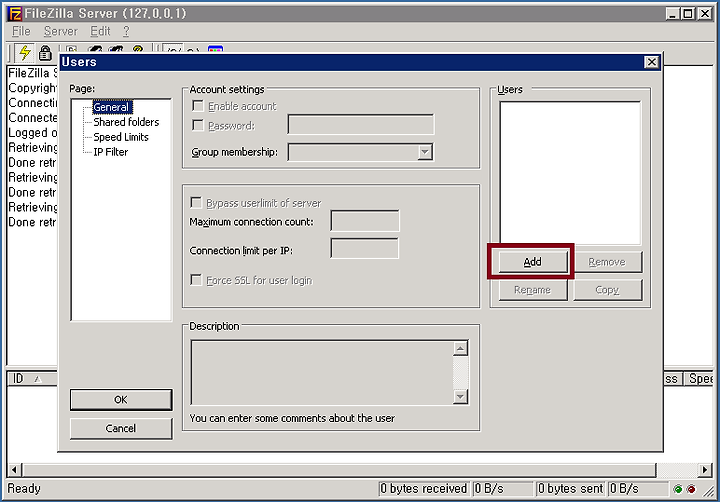
Task: Confirm with the OK button
Action: click(121, 400)
